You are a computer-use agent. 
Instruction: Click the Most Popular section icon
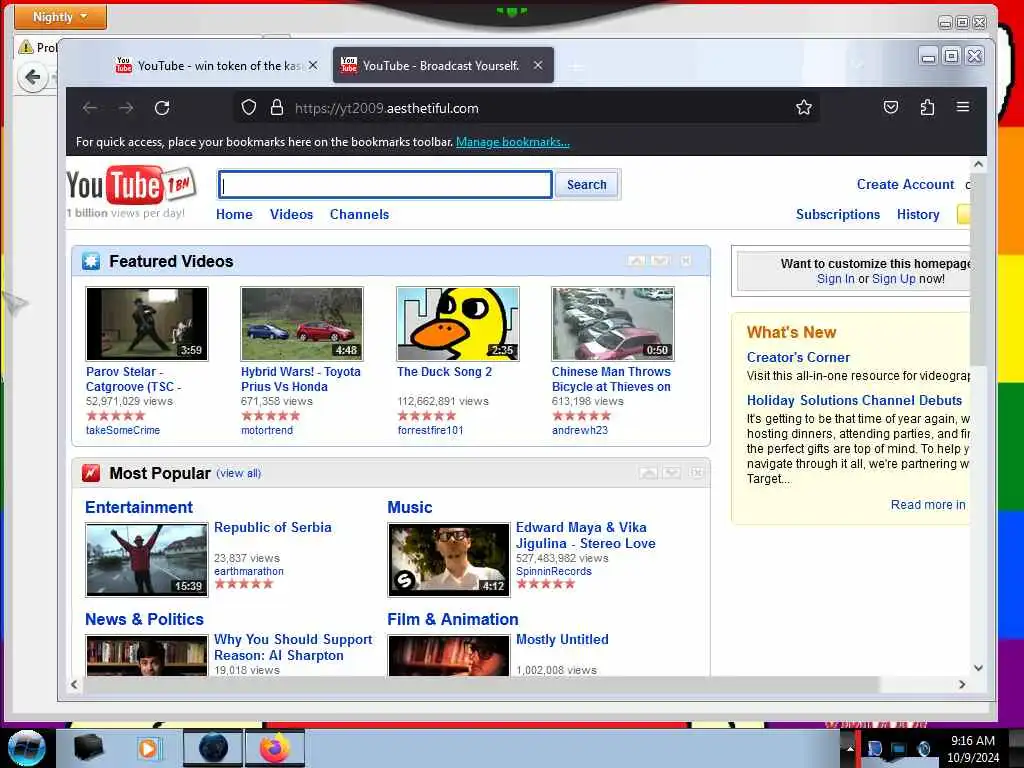pos(91,473)
